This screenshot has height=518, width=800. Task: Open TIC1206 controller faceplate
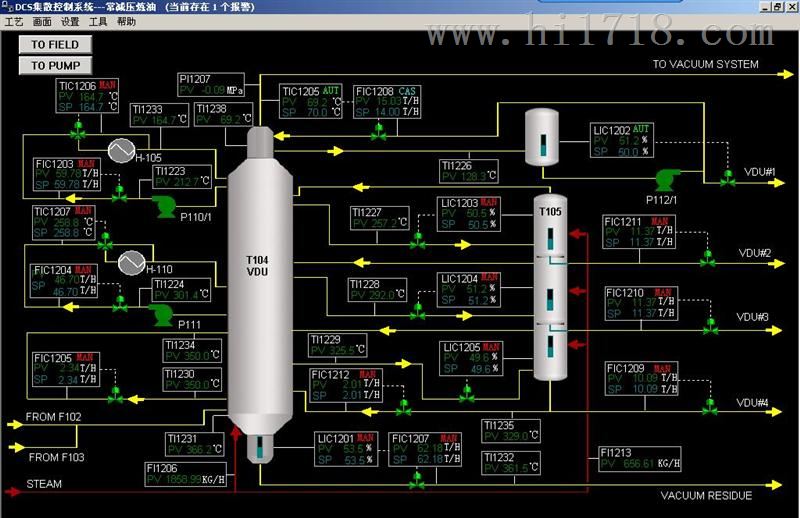[87, 96]
